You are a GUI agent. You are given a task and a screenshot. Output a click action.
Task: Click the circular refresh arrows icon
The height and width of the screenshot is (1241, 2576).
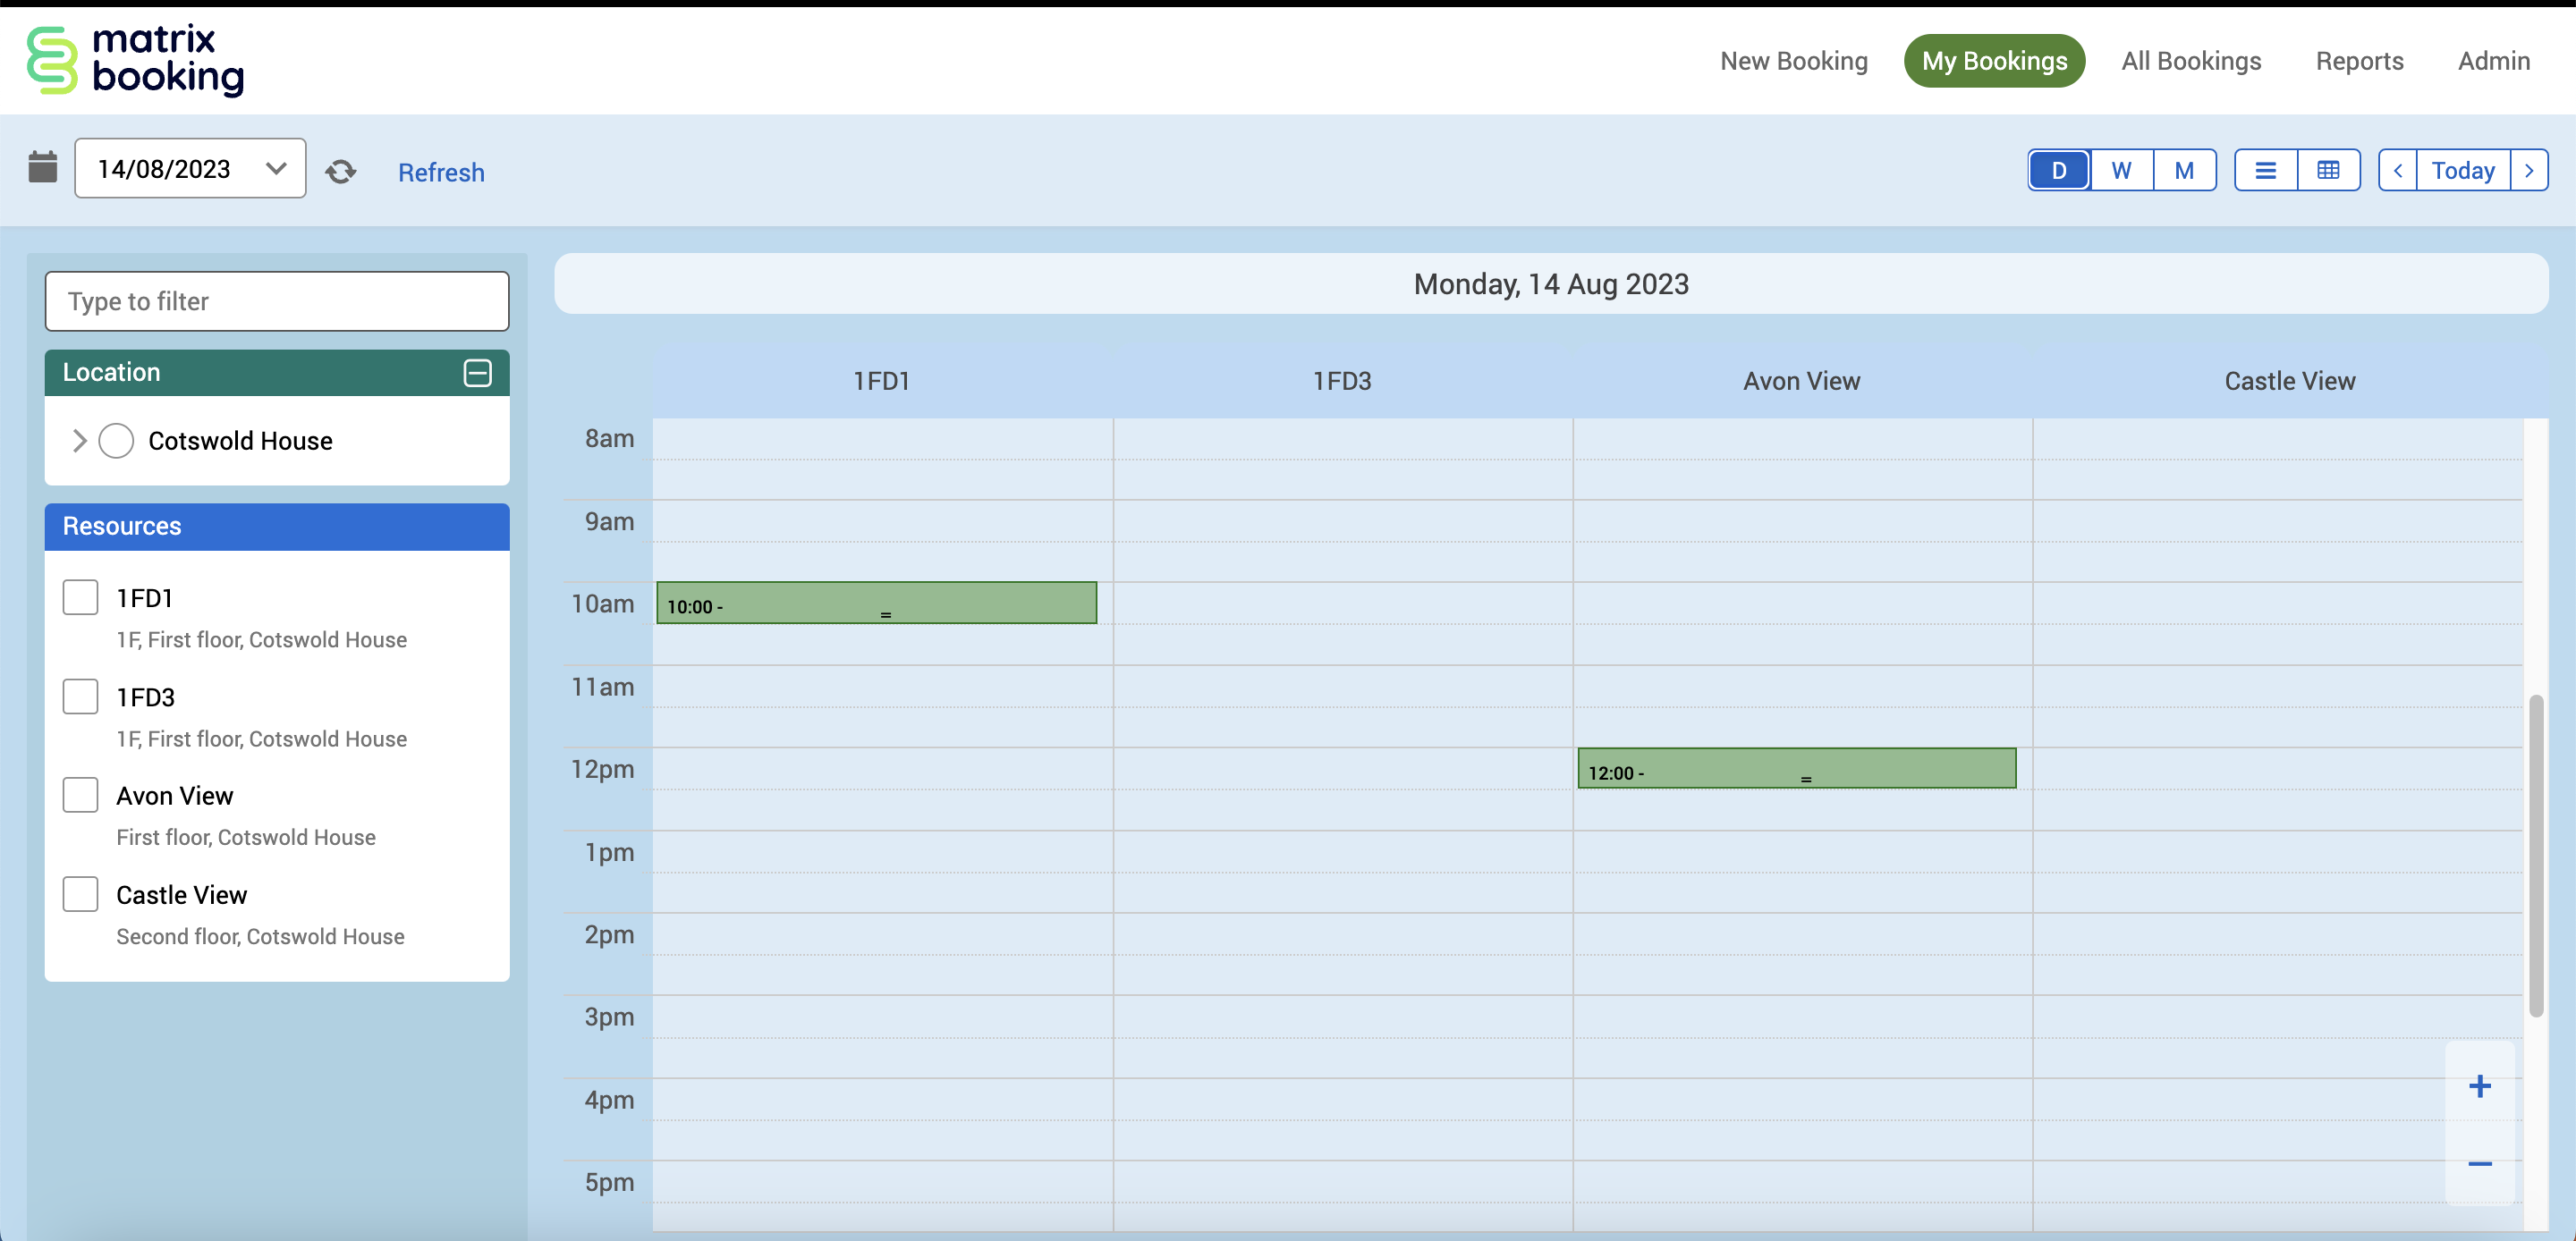point(340,172)
